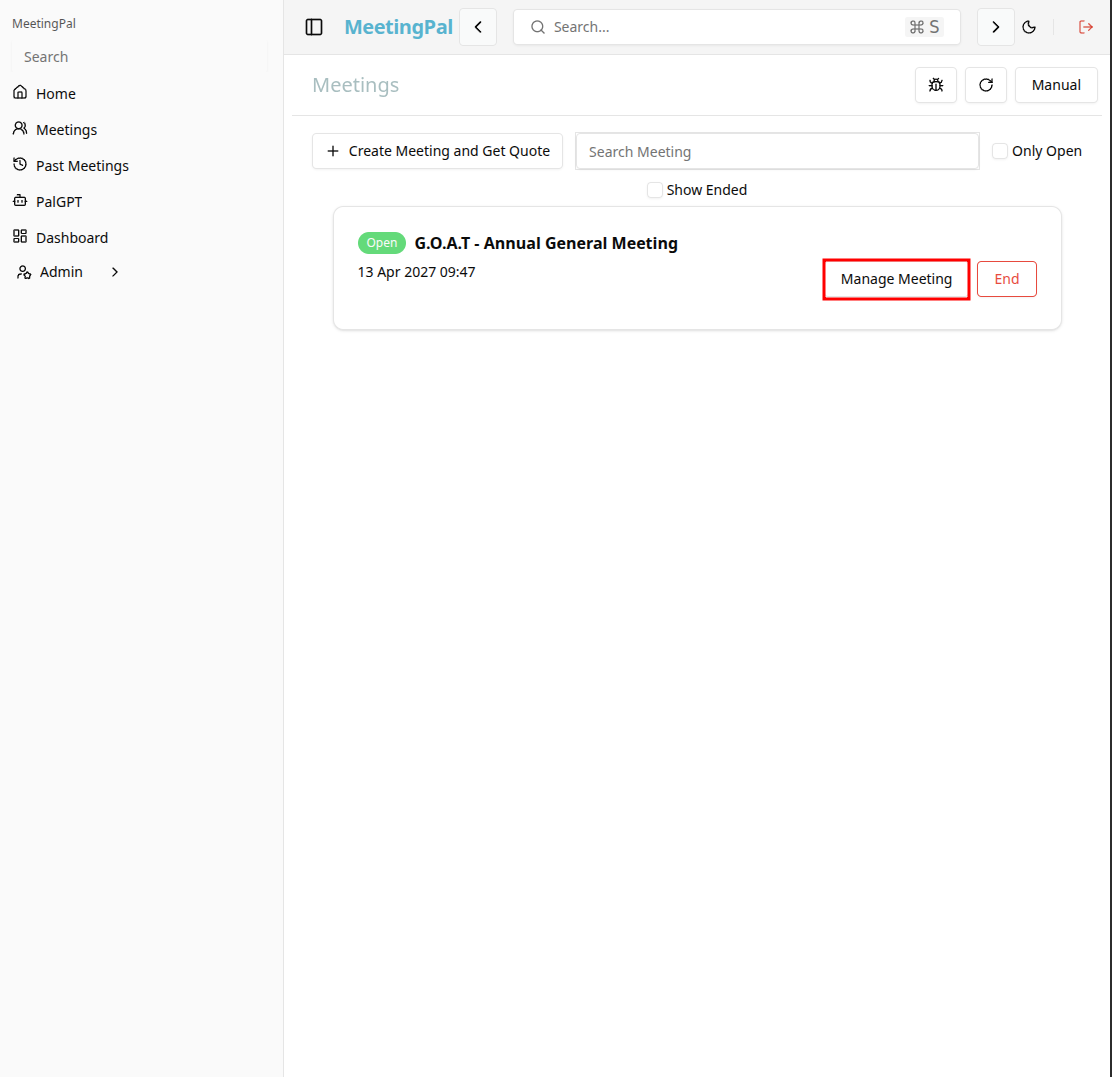Click the MeetingPal logo link
Image resolution: width=1112 pixels, height=1077 pixels.
399,27
